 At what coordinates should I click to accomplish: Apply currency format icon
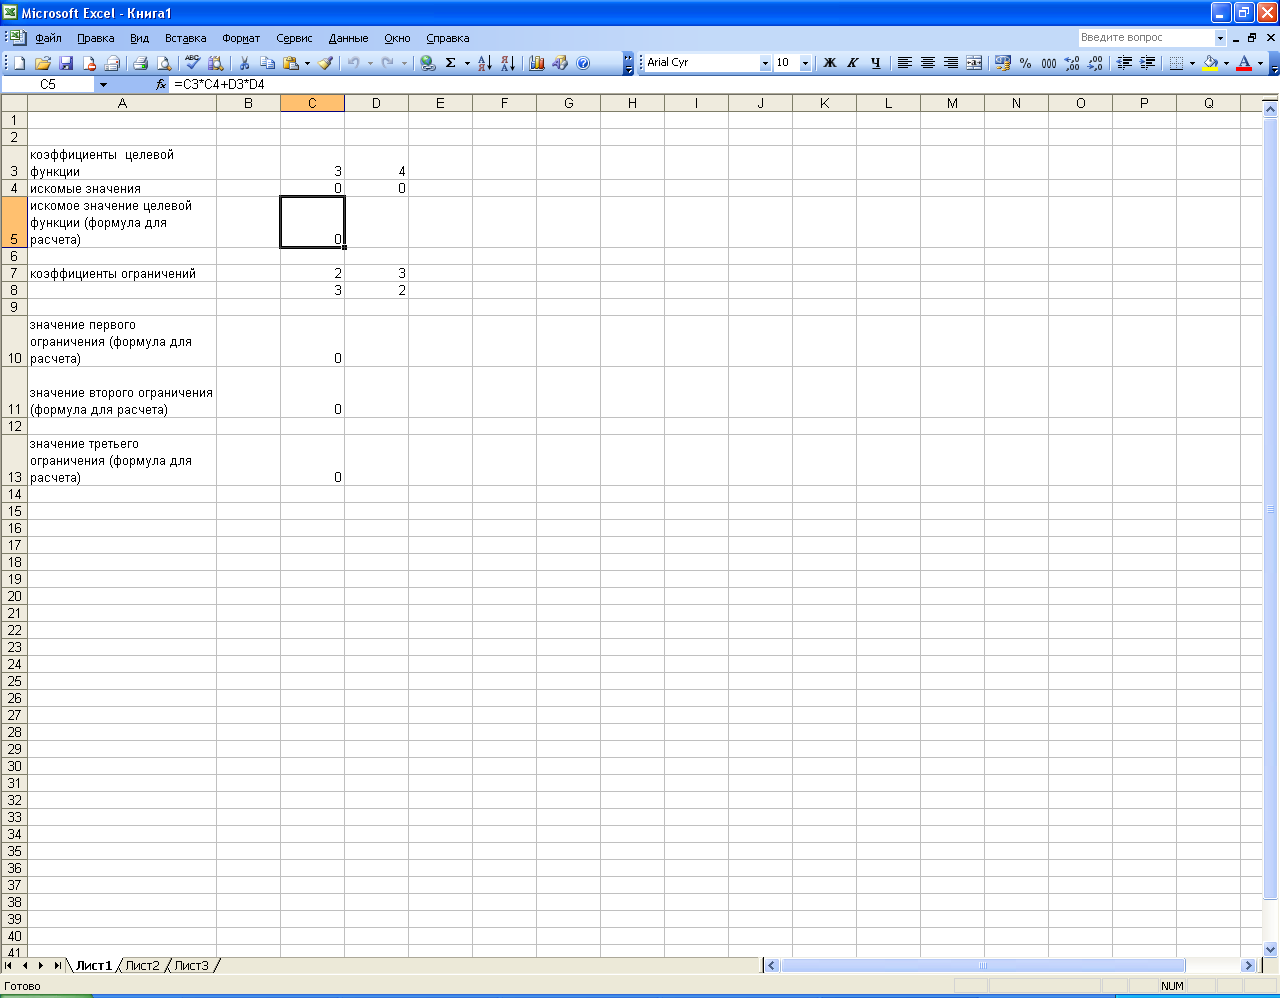1003,63
